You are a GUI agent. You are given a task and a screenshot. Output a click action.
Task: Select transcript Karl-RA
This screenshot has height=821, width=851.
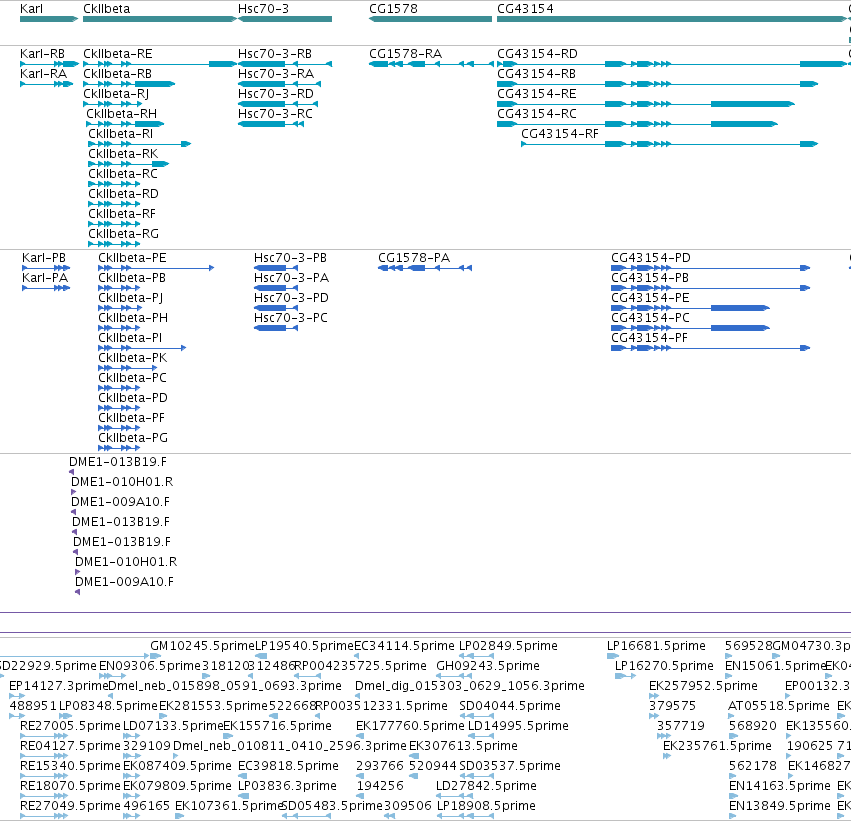coord(43,74)
